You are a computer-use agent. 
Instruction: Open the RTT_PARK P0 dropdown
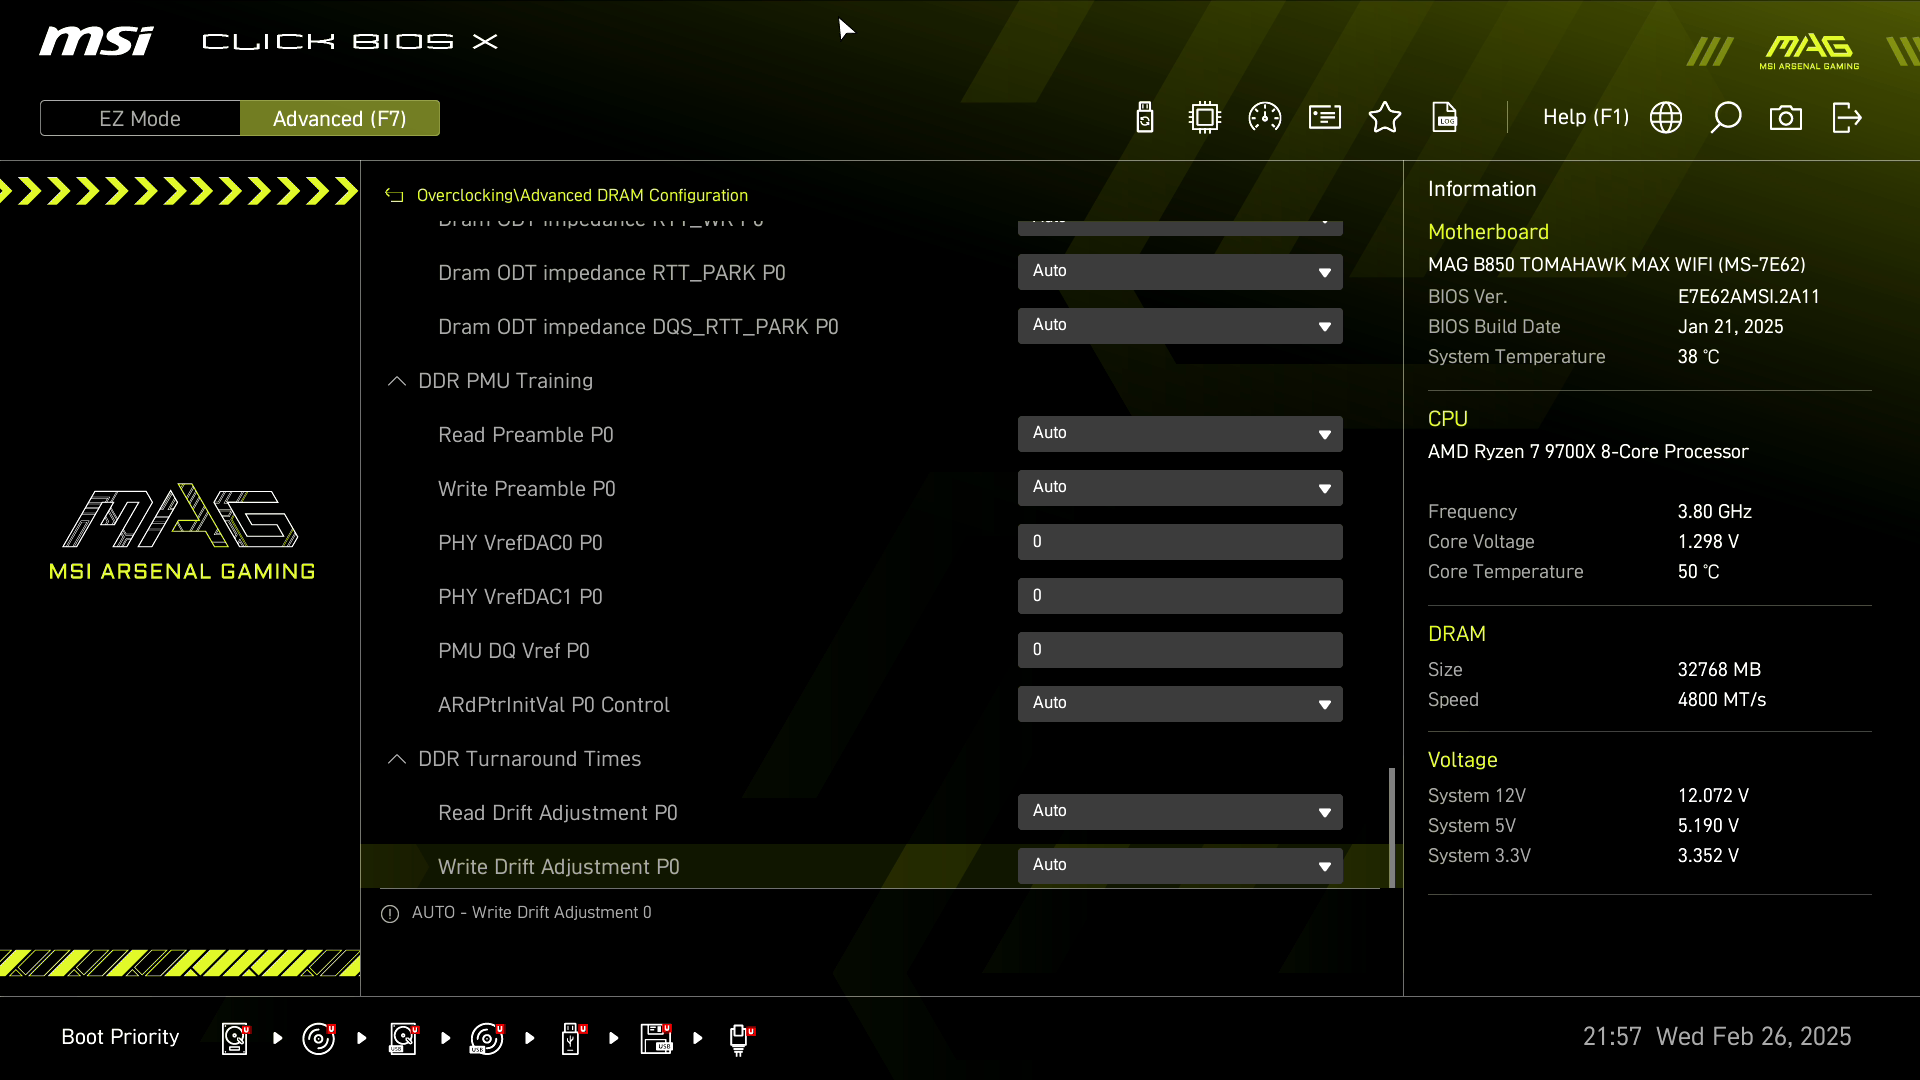(1180, 272)
